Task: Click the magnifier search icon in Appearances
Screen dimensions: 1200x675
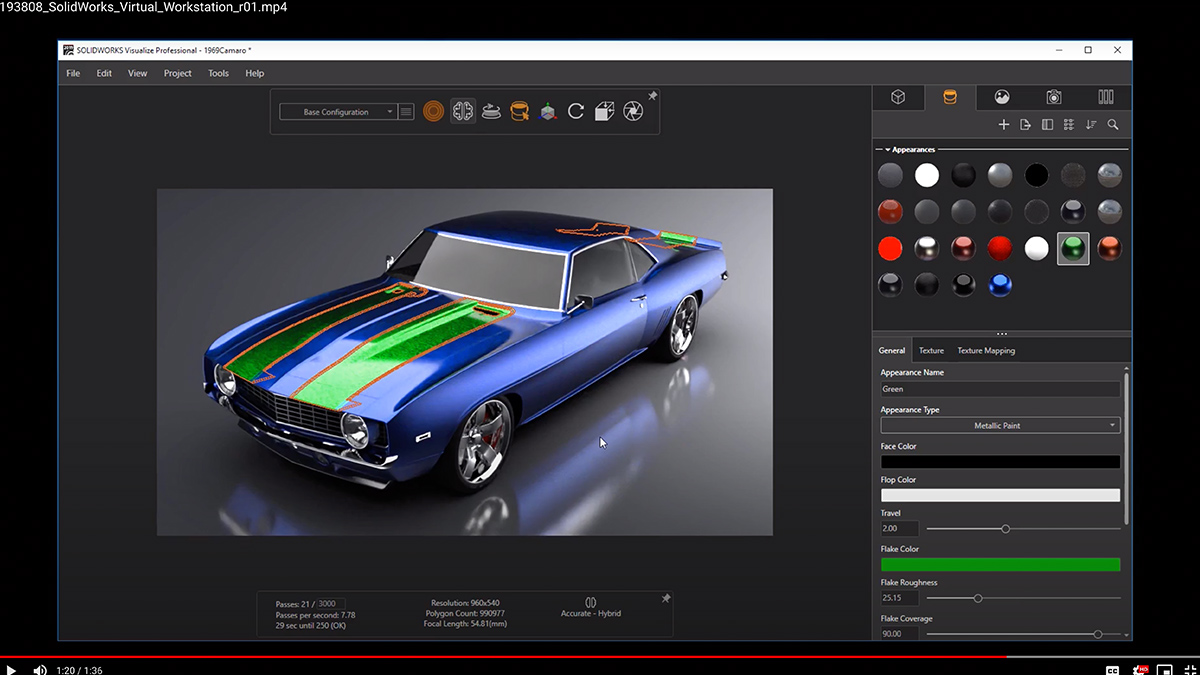Action: pyautogui.click(x=1112, y=125)
